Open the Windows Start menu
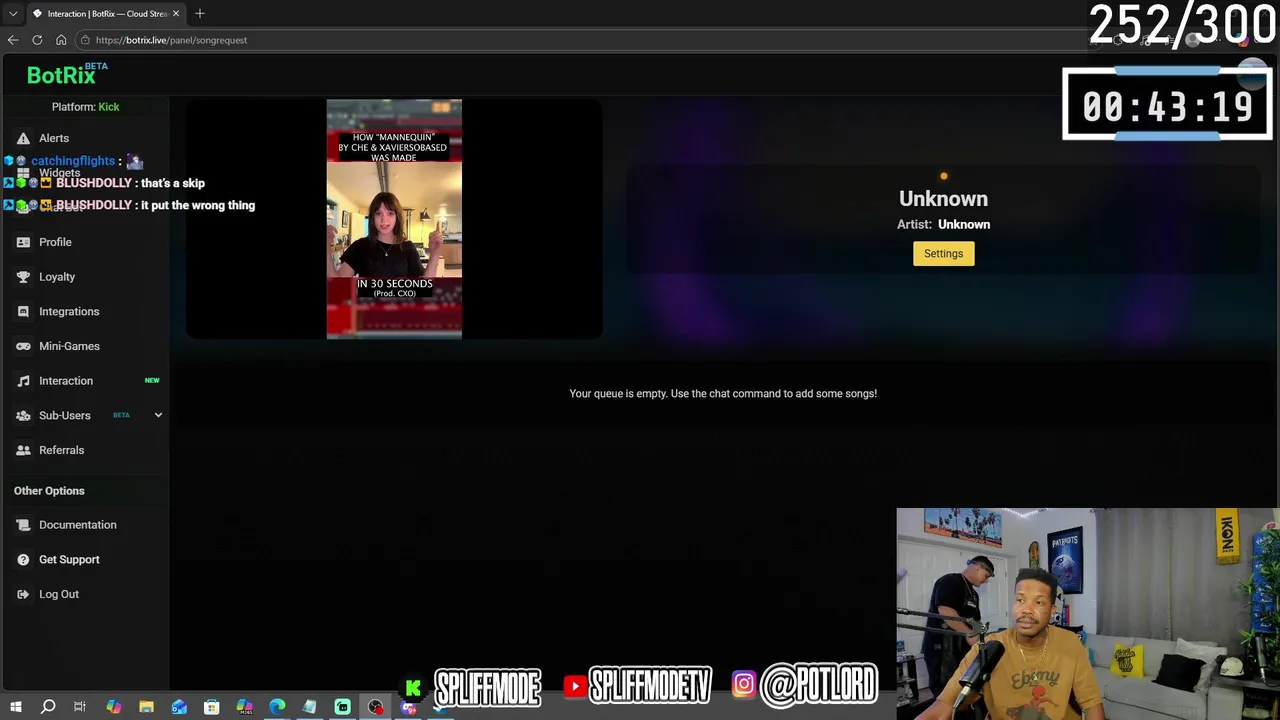Viewport: 1280px width, 720px height. click(15, 707)
